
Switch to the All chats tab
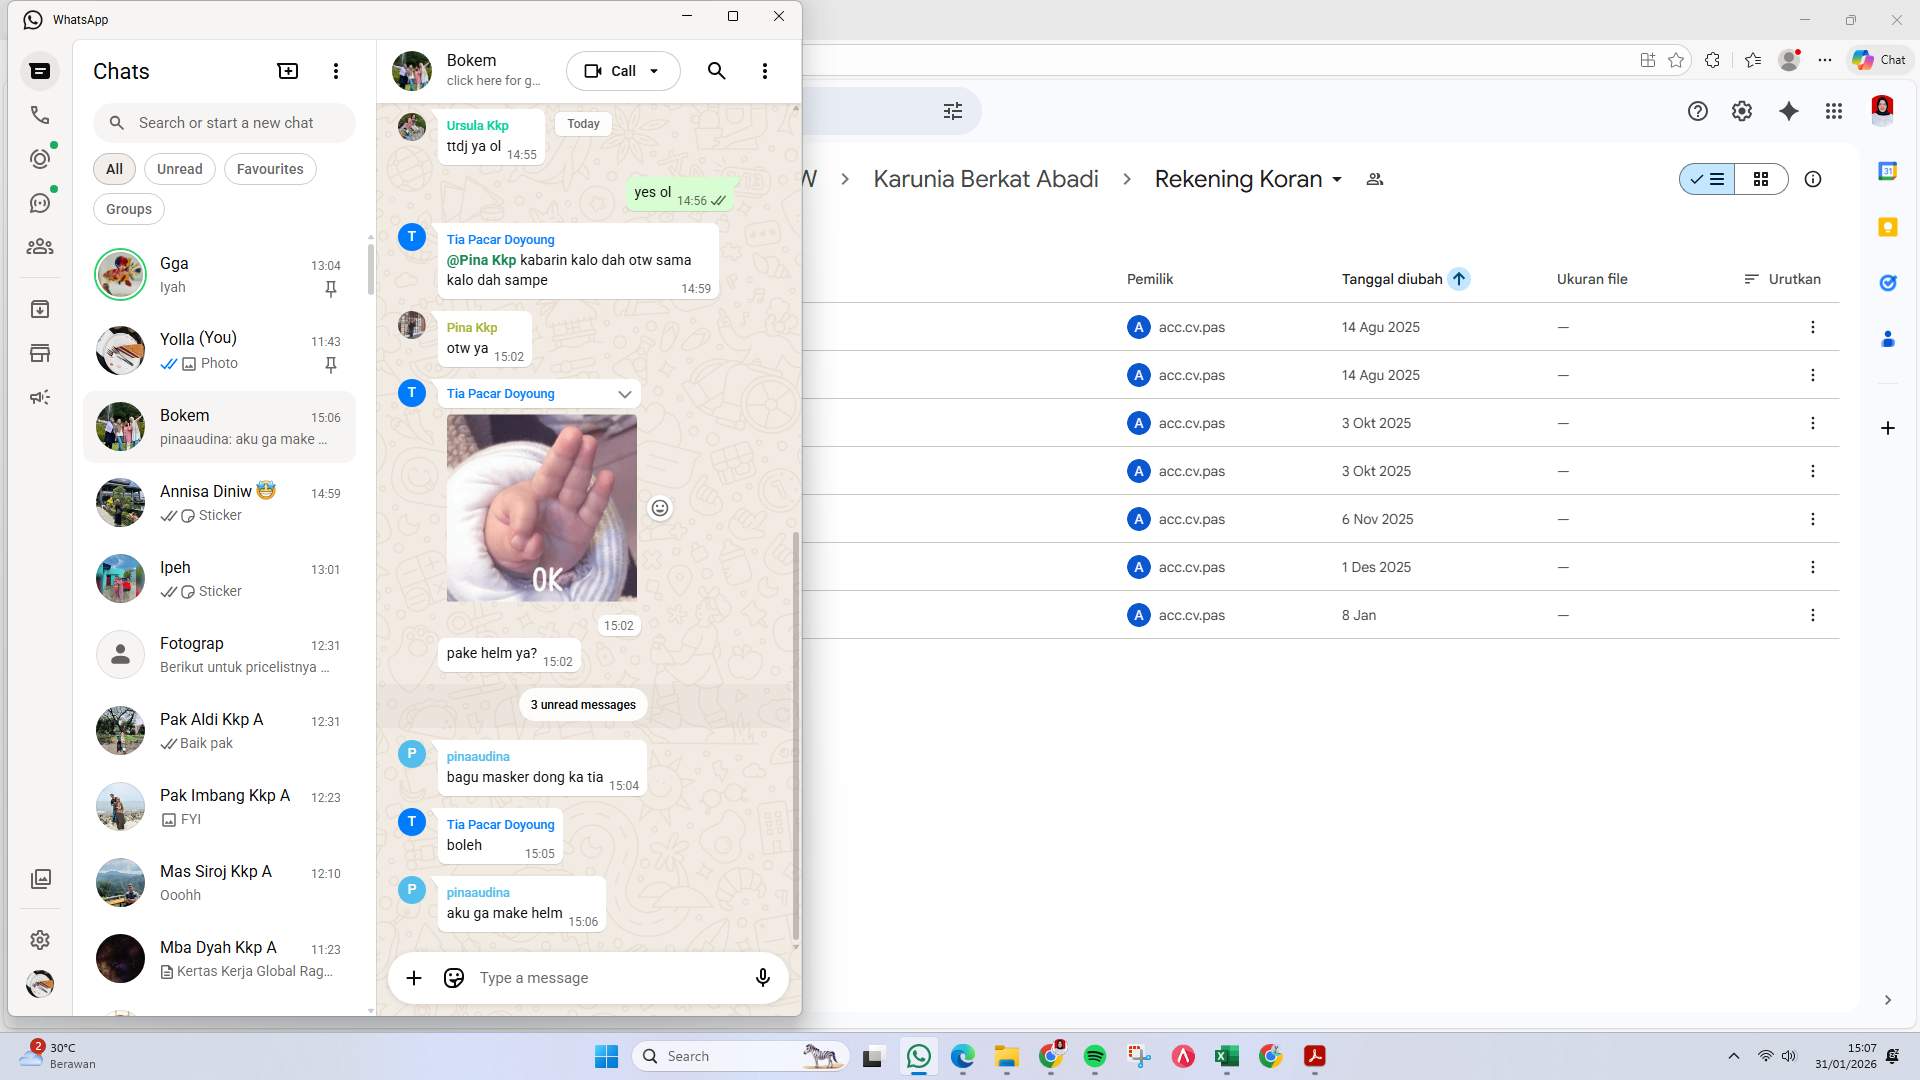tap(113, 168)
